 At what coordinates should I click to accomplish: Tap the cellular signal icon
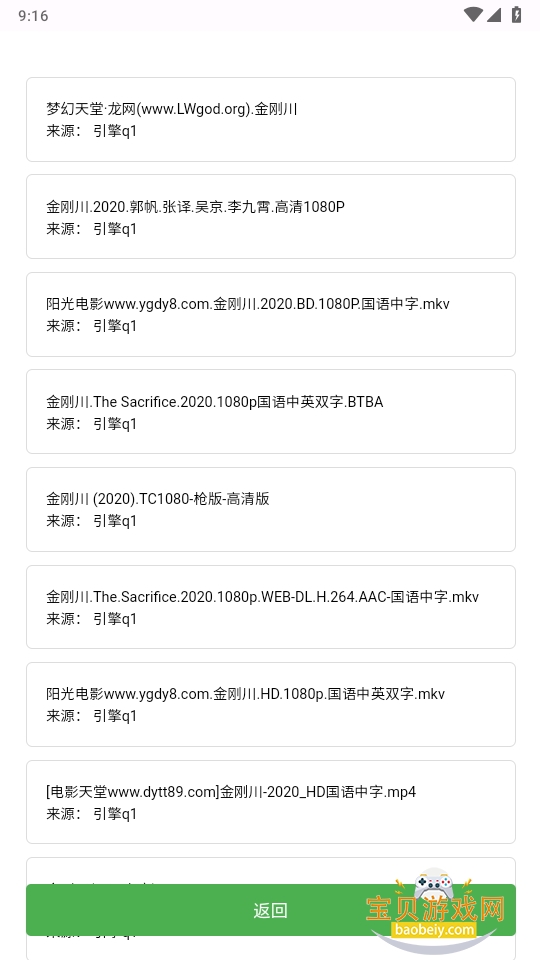coord(493,15)
